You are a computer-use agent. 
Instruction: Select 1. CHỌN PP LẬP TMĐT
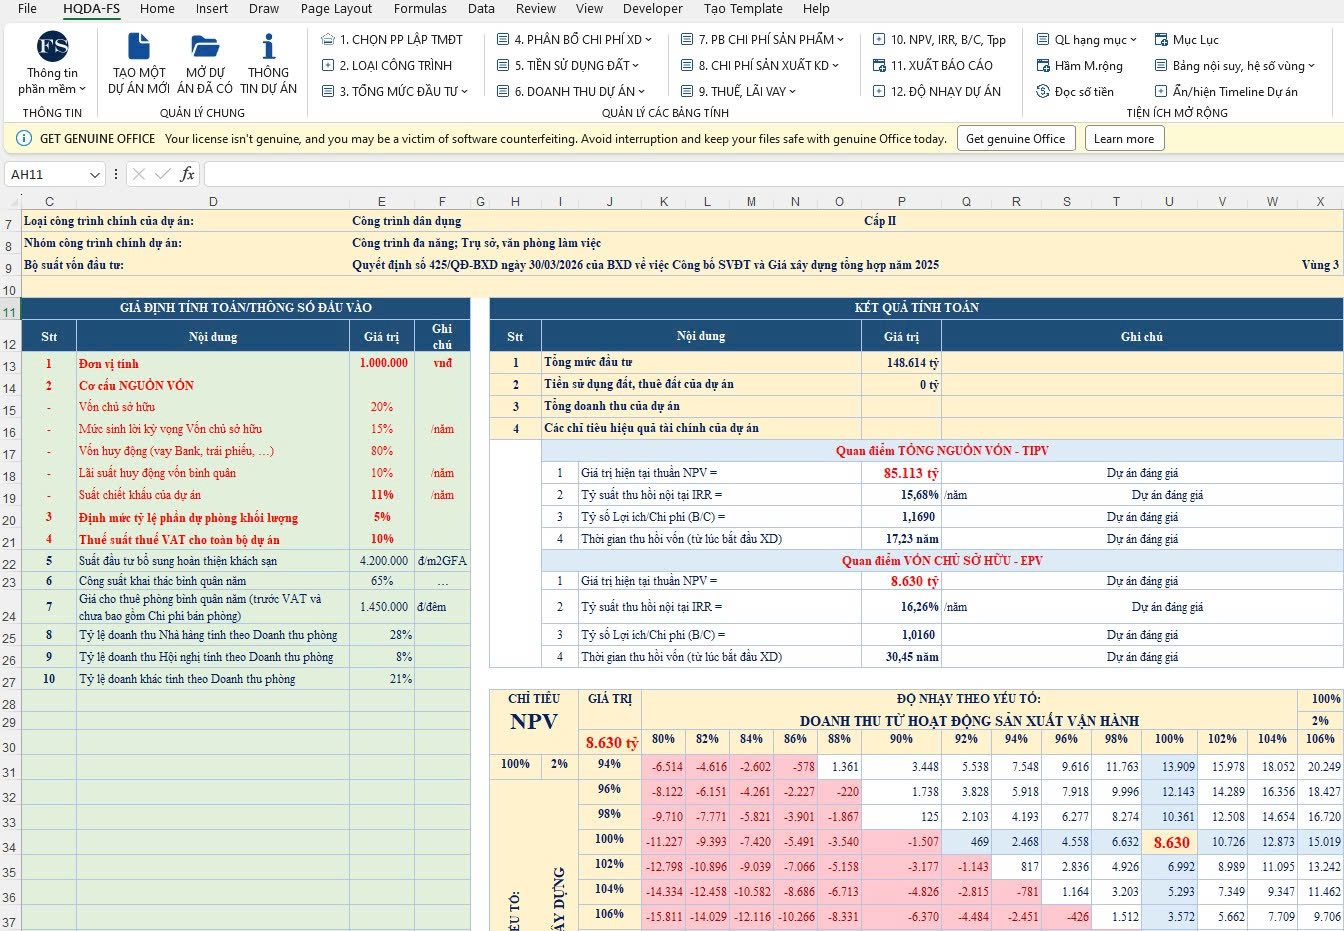[x=392, y=39]
